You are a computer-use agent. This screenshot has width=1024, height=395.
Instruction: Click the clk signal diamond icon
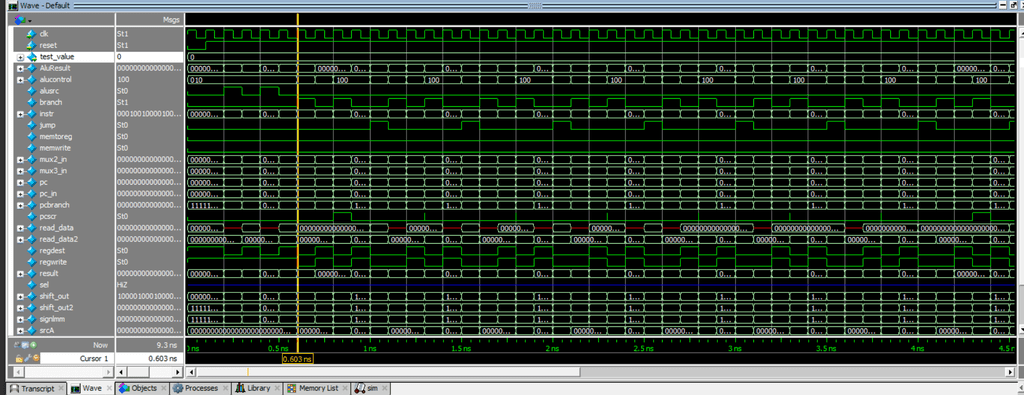point(31,33)
